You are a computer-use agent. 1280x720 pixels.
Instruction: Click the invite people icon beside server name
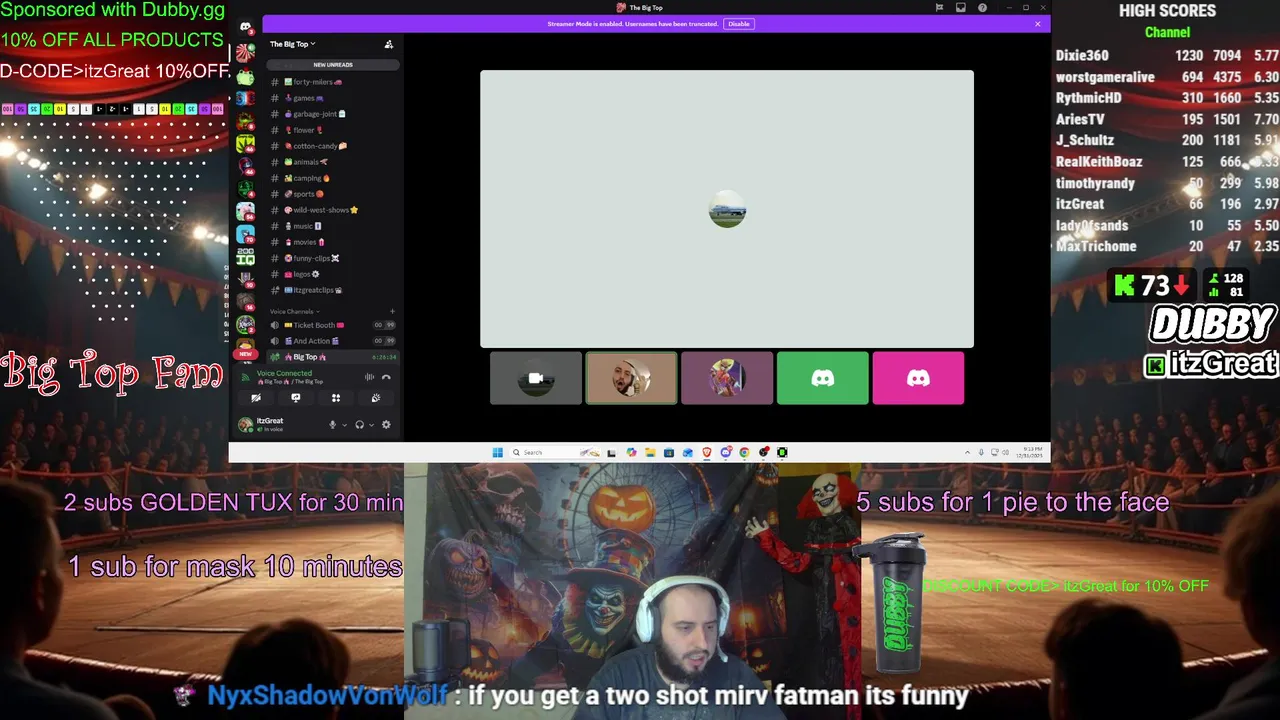(x=389, y=44)
